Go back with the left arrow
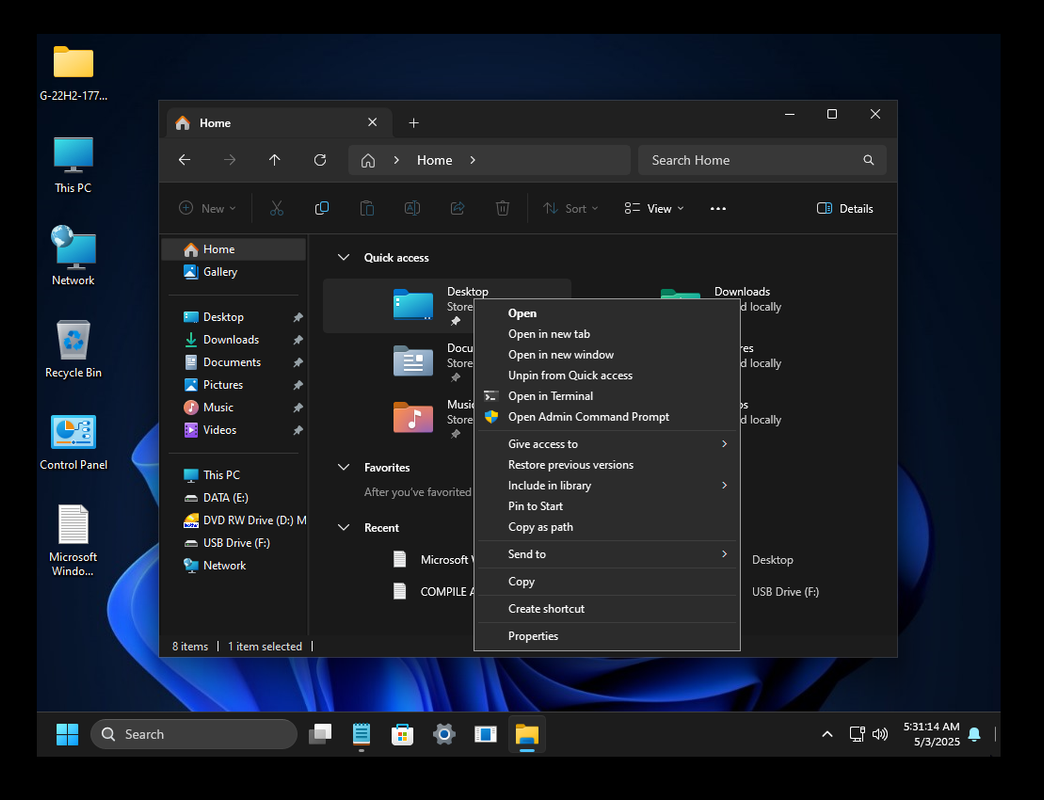The width and height of the screenshot is (1044, 800). (184, 160)
